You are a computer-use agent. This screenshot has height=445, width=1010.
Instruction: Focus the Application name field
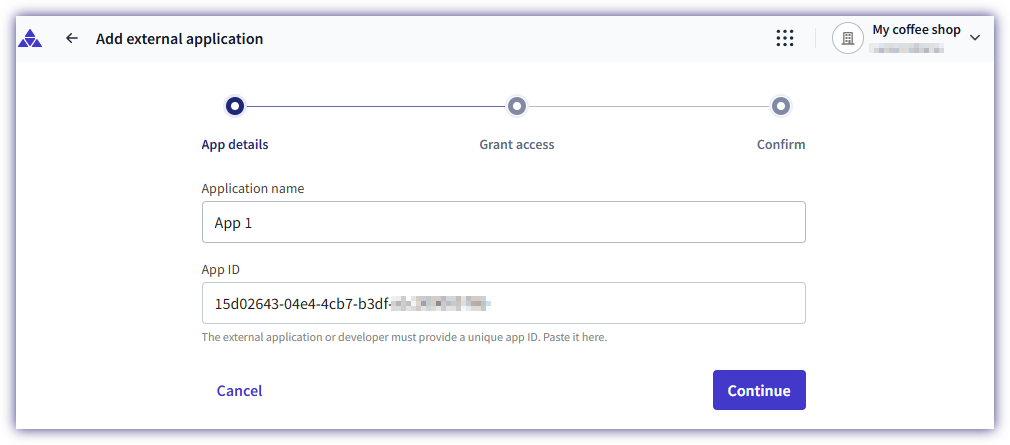click(x=504, y=222)
